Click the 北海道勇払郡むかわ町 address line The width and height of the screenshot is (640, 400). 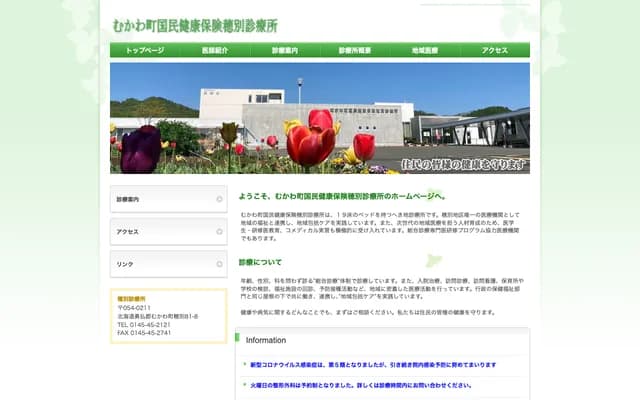158,316
